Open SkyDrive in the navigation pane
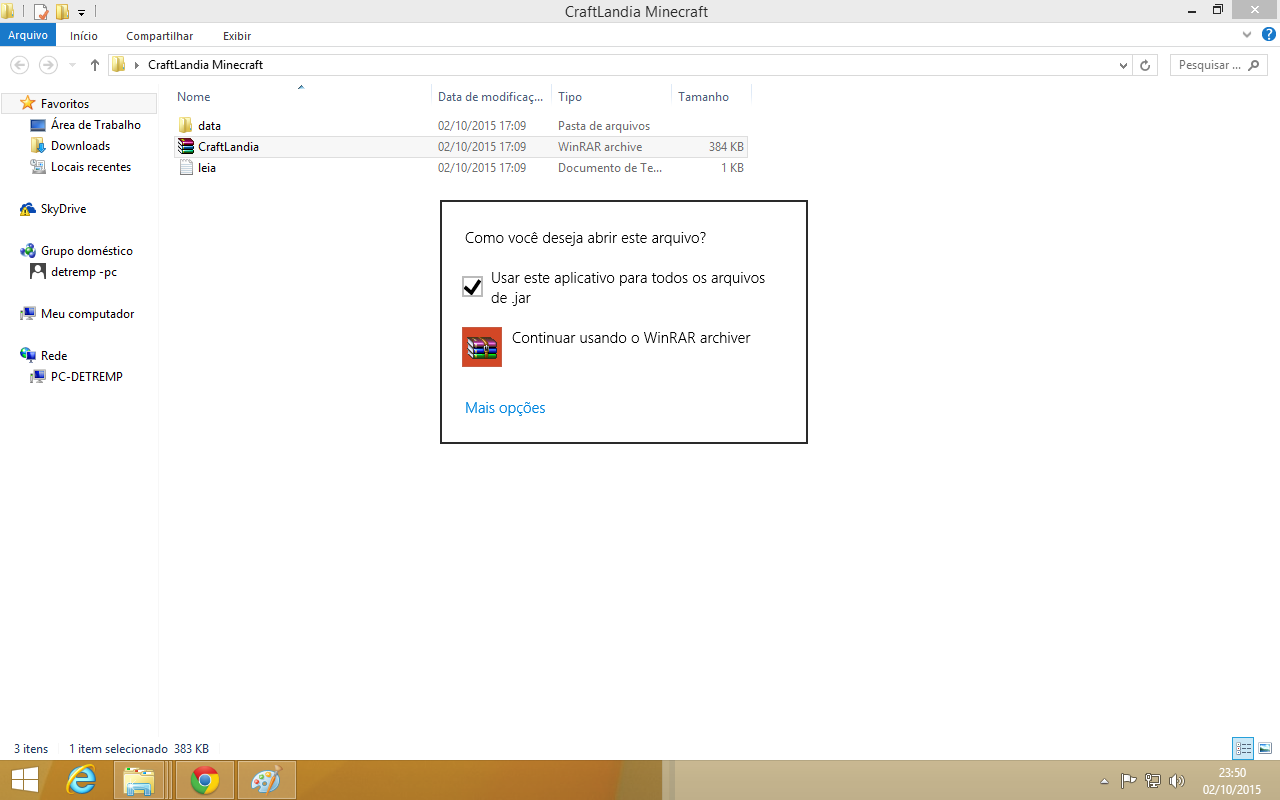The height and width of the screenshot is (800, 1280). coord(63,209)
